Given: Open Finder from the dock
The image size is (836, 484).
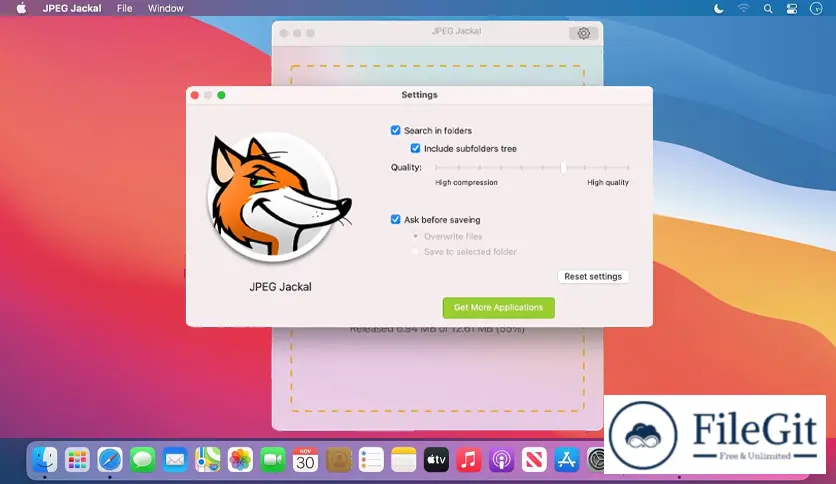Looking at the screenshot, I should click(45, 459).
